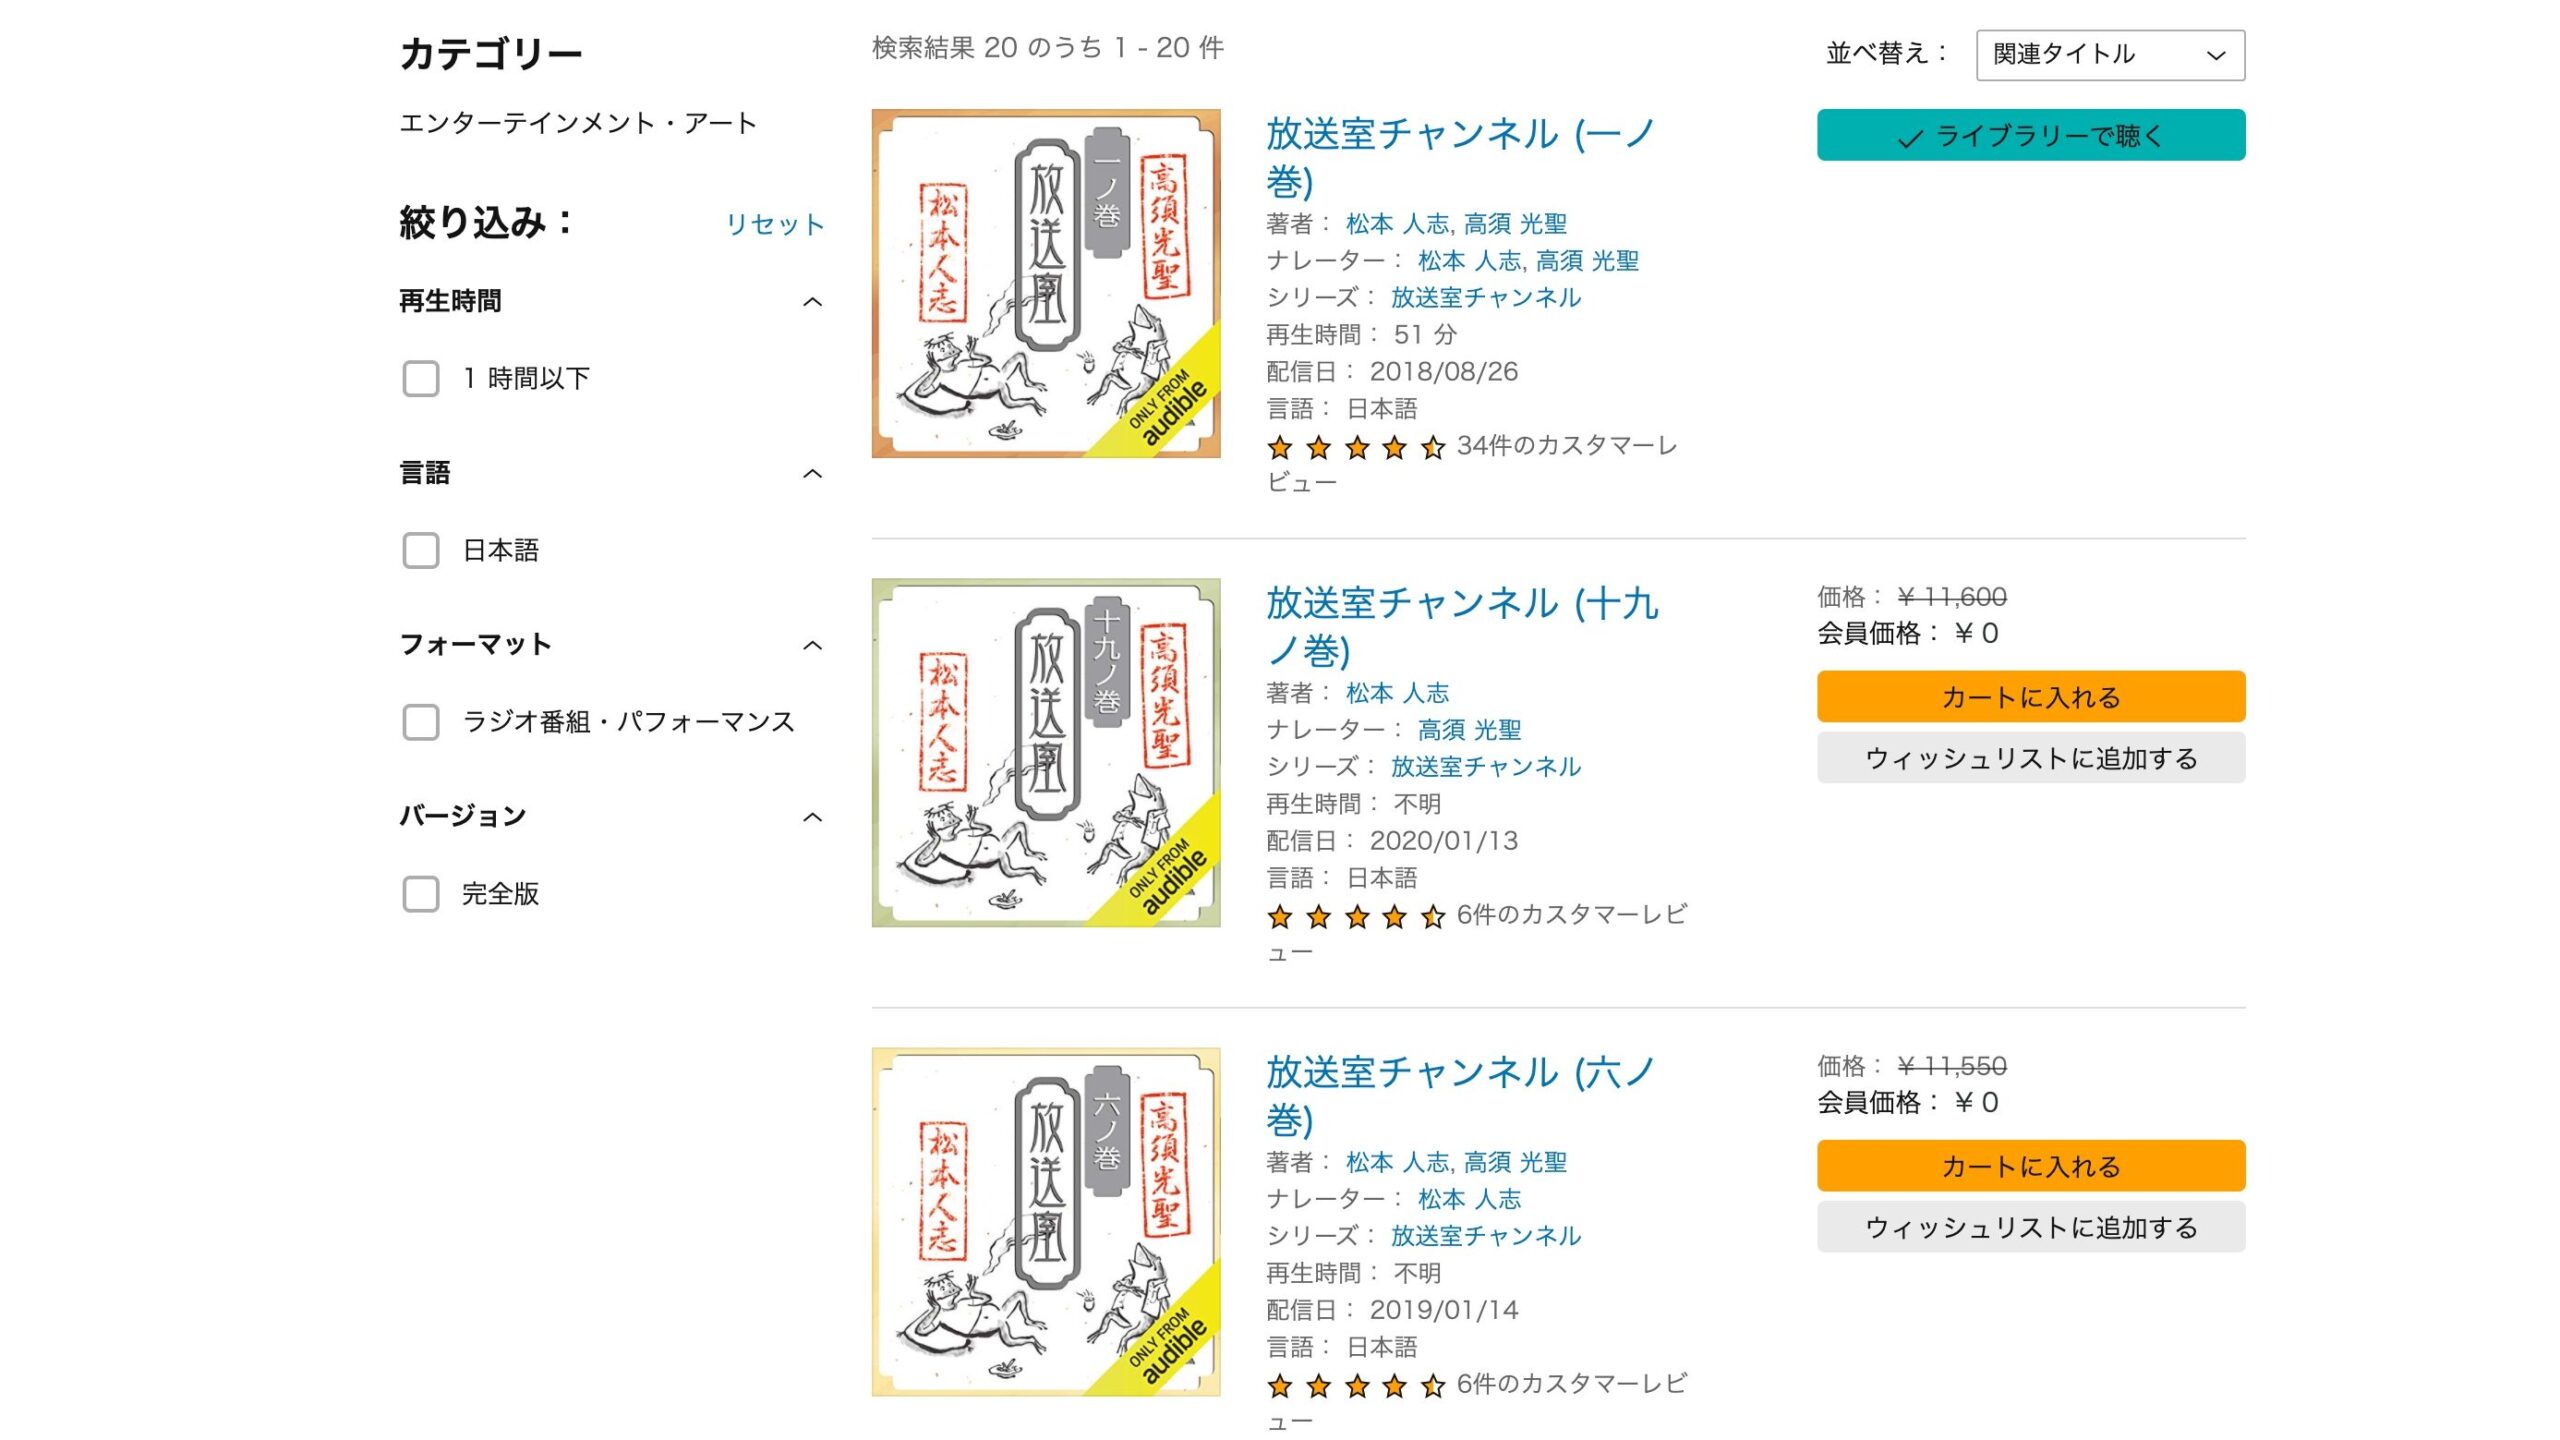Enable the 日本語 language filter
This screenshot has height=1440, width=2560.
(x=421, y=550)
